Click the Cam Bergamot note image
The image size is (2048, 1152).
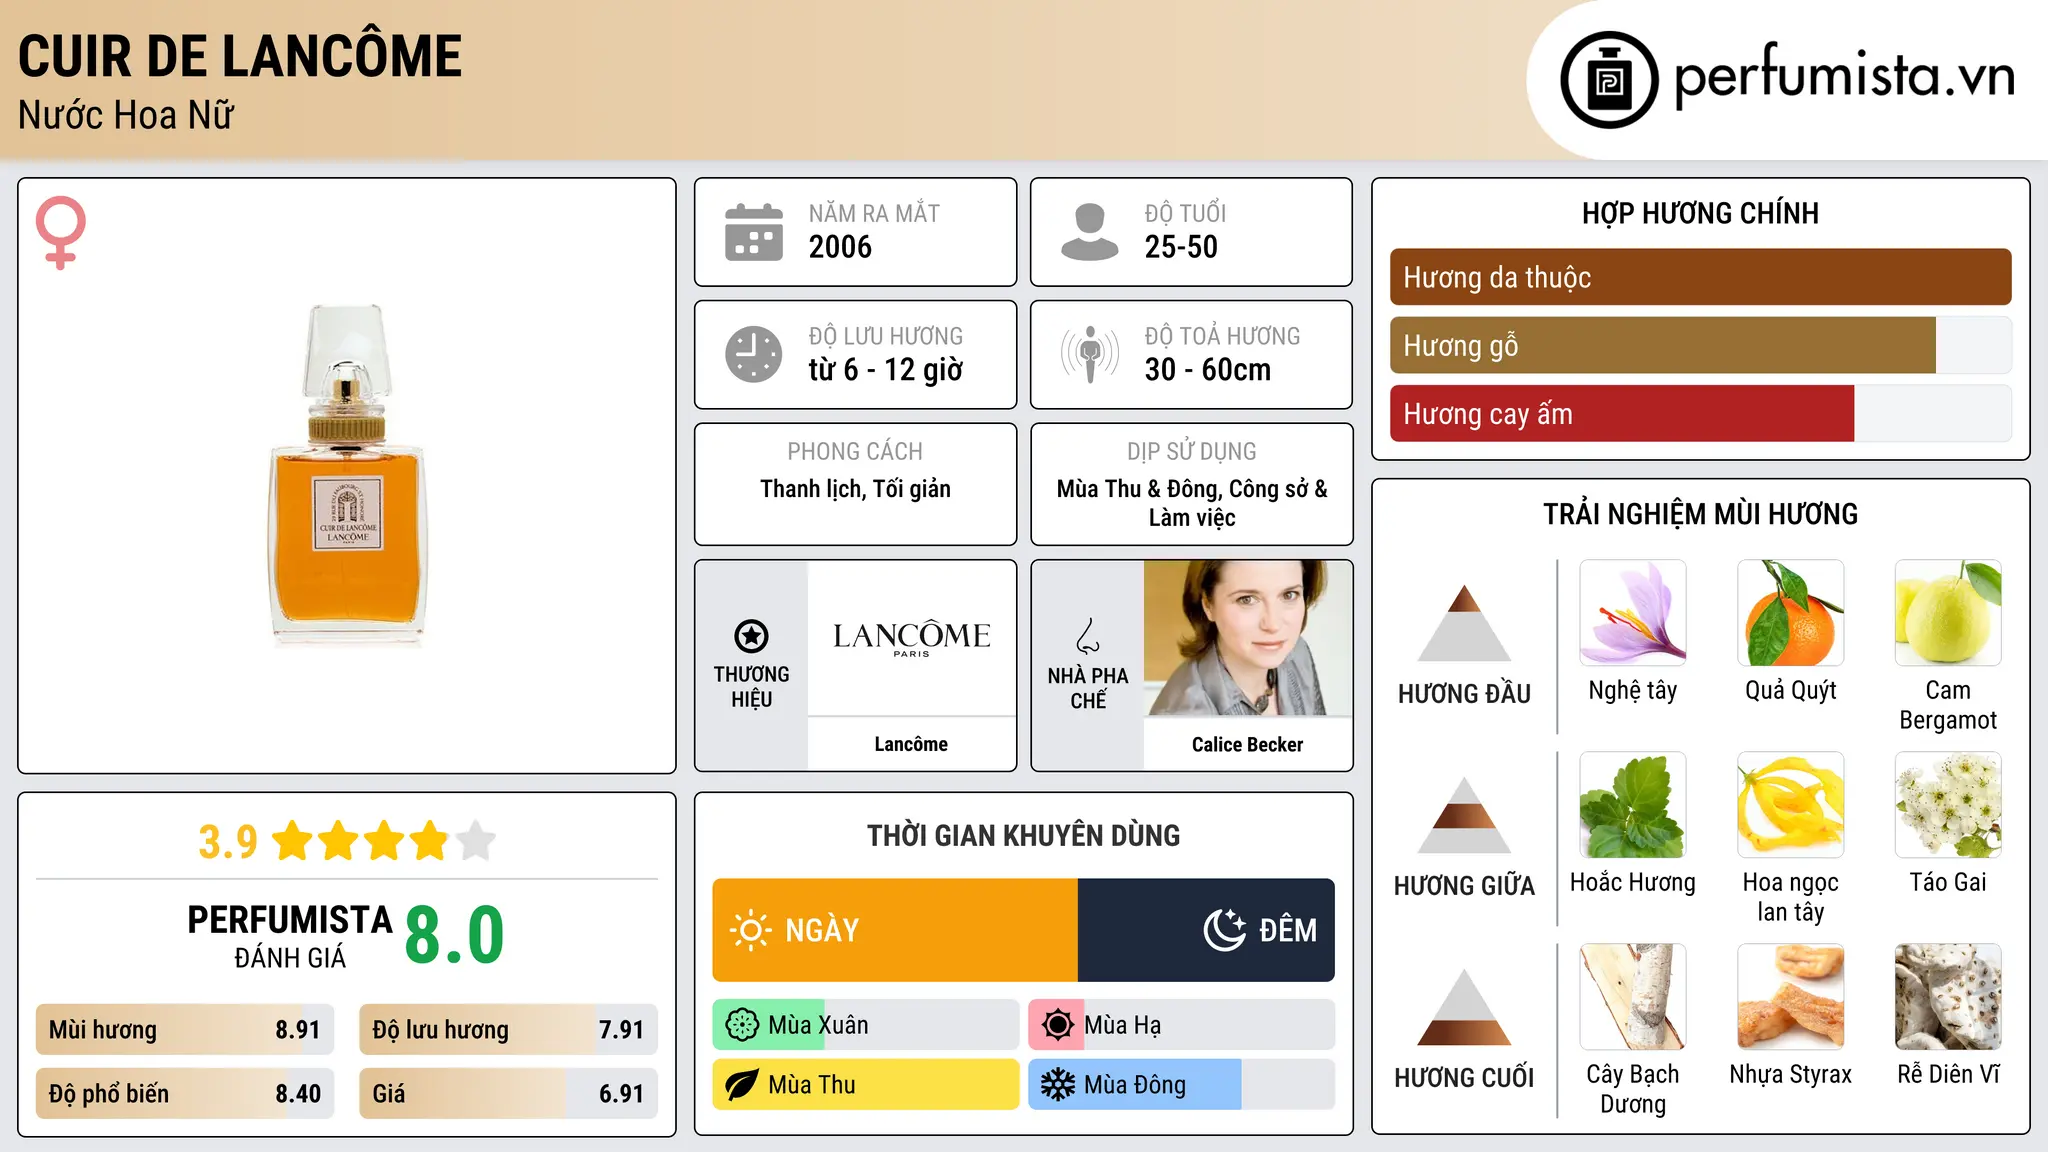(x=1948, y=613)
